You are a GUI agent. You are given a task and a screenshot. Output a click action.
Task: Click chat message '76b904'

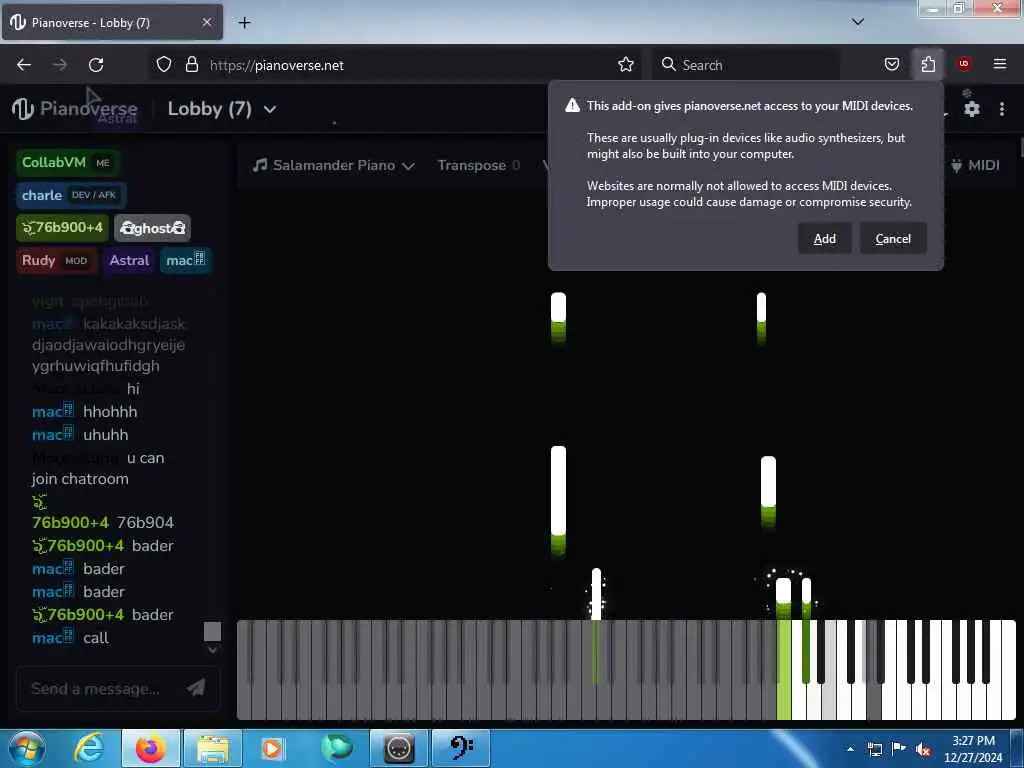click(145, 522)
